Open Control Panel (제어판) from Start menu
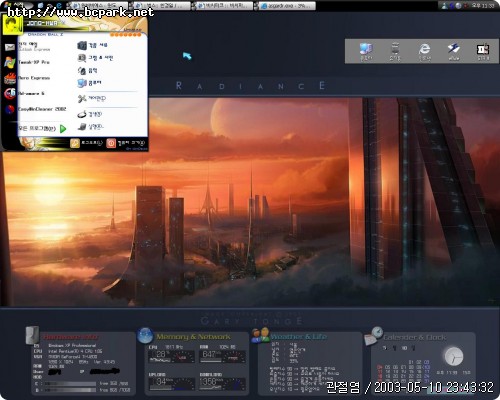 tap(92, 99)
